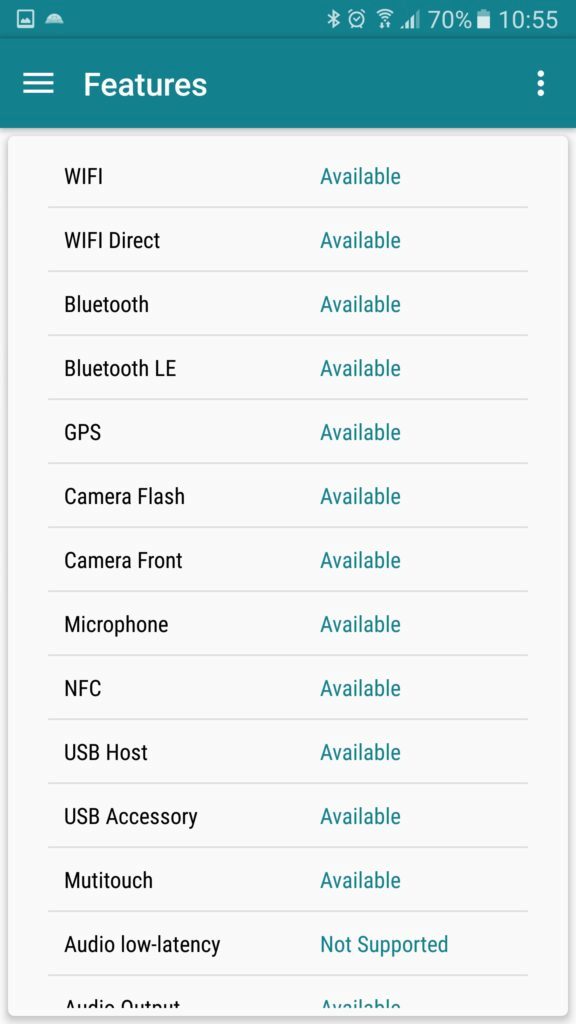Select the Microphone row
Image resolution: width=576 pixels, height=1024 pixels.
tap(287, 624)
